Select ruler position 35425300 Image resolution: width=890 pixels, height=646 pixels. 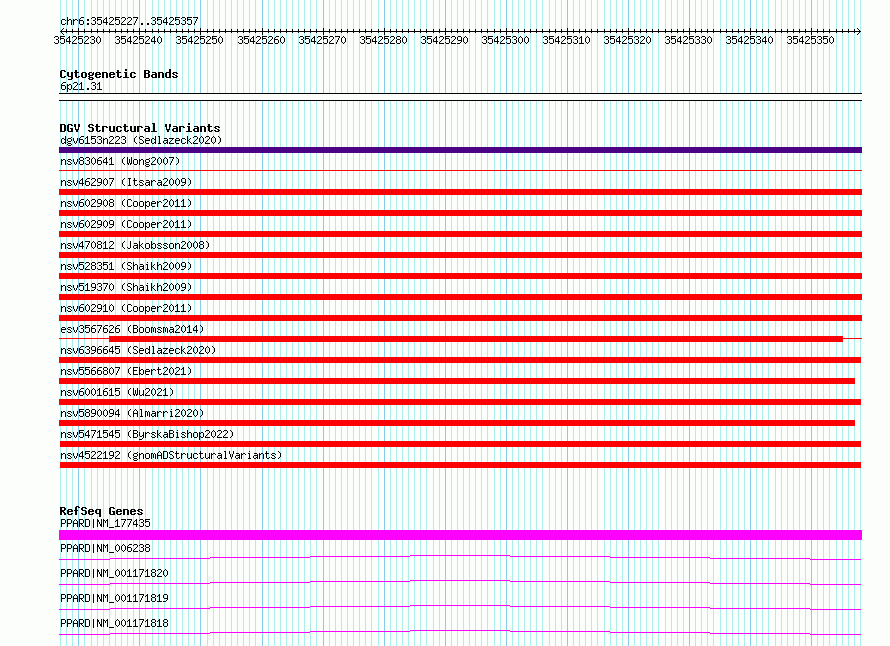coord(505,40)
